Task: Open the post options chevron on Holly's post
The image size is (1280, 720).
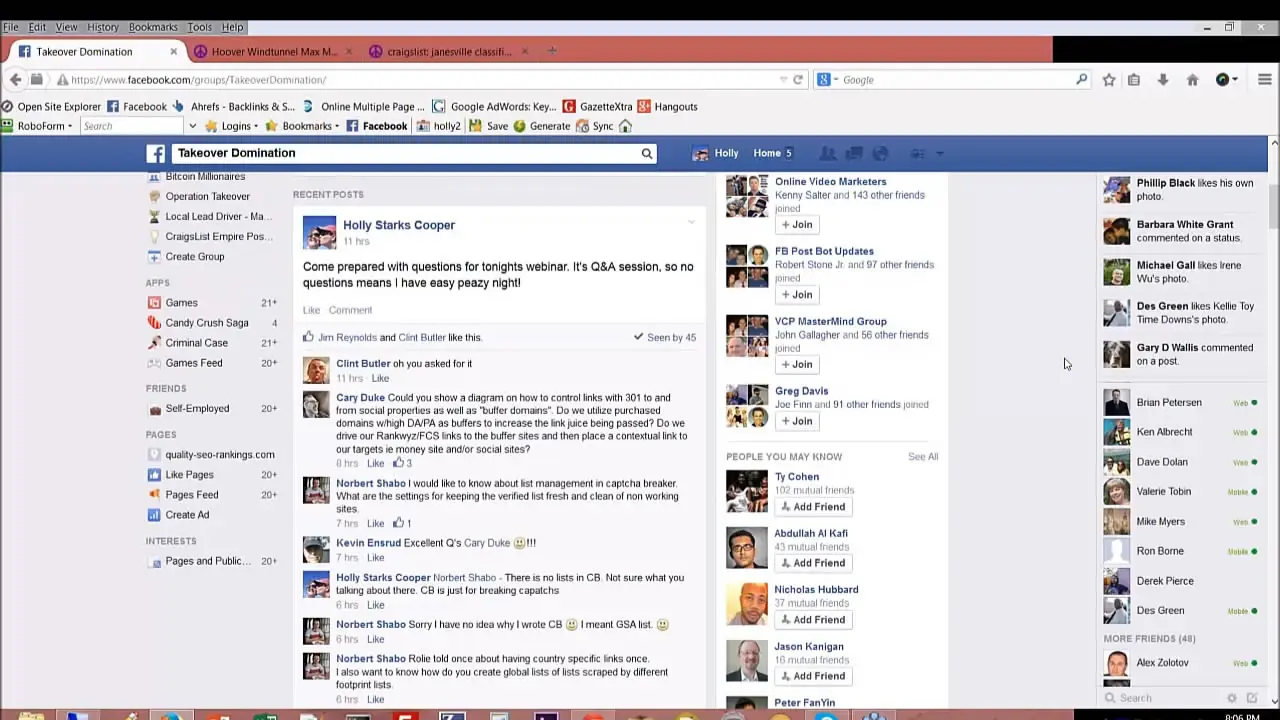Action: point(691,222)
